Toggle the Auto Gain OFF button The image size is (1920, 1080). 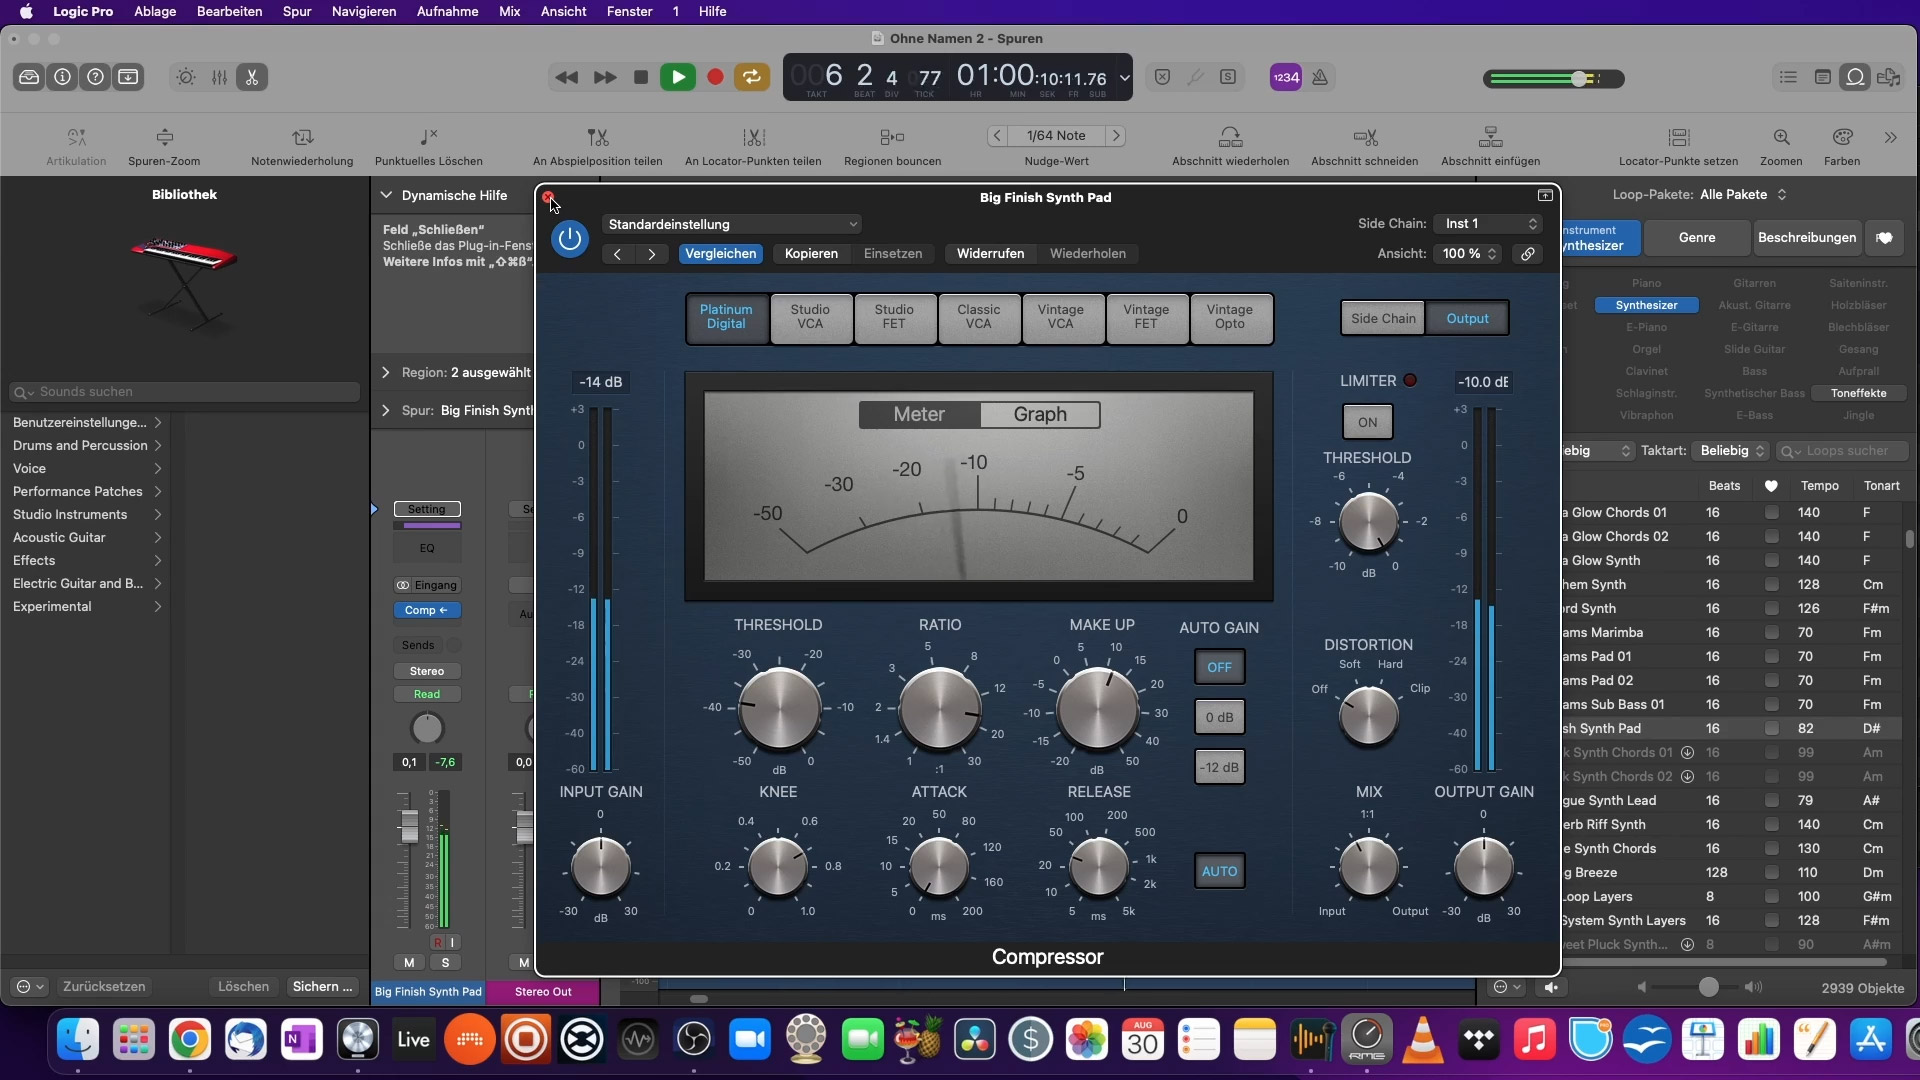click(1218, 666)
